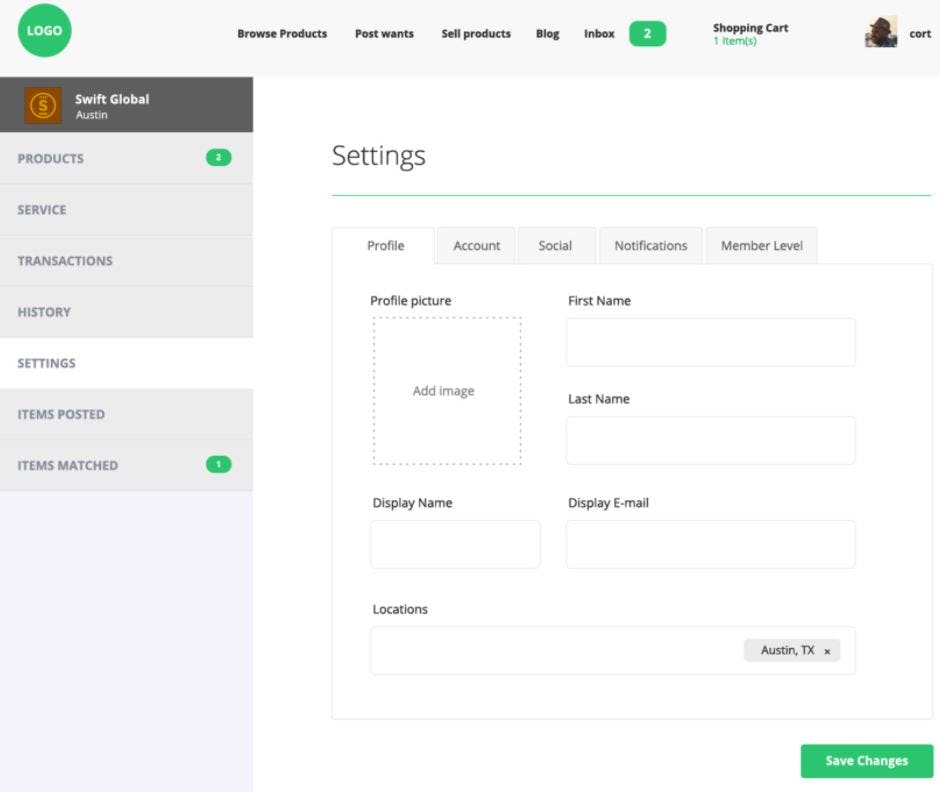Open Post wants in the top navigation
This screenshot has width=940, height=792.
coord(384,33)
